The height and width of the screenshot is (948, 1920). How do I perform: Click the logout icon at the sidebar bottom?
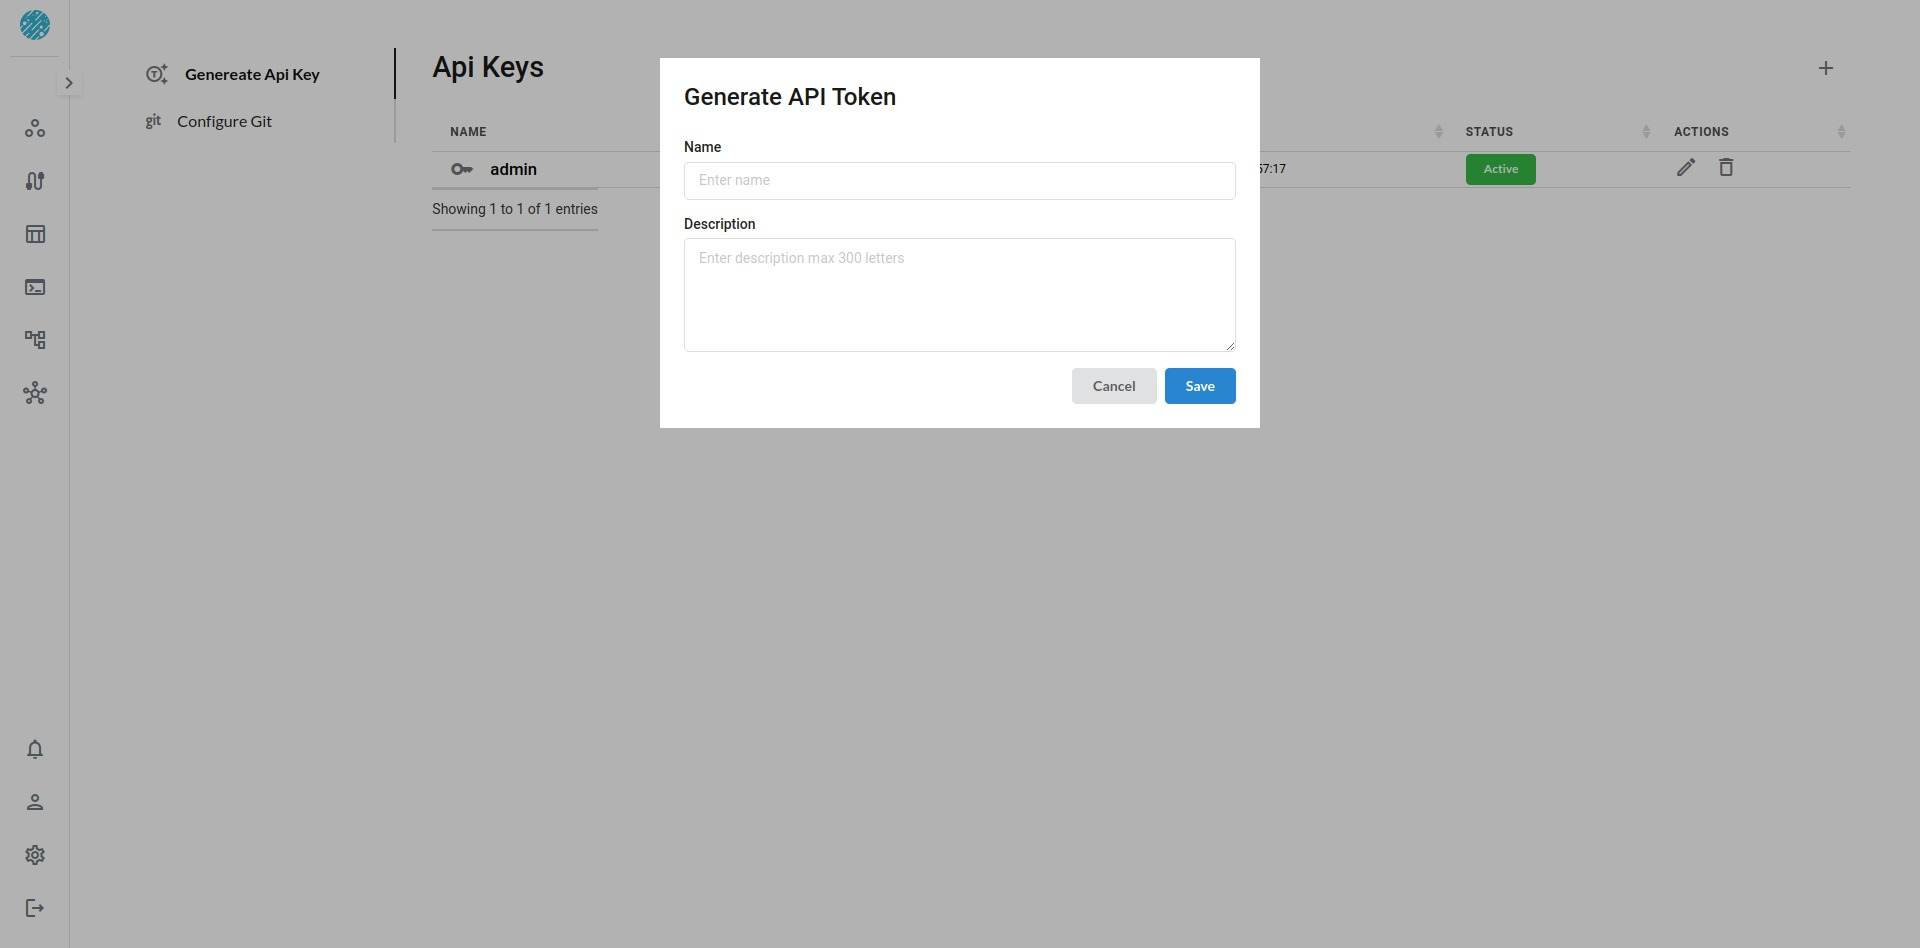[35, 908]
